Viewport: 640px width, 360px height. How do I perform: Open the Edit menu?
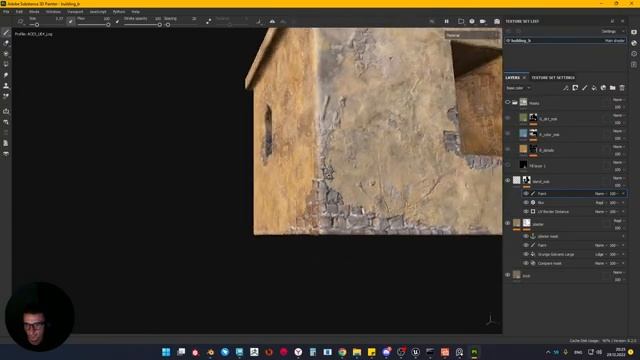tap(19, 12)
